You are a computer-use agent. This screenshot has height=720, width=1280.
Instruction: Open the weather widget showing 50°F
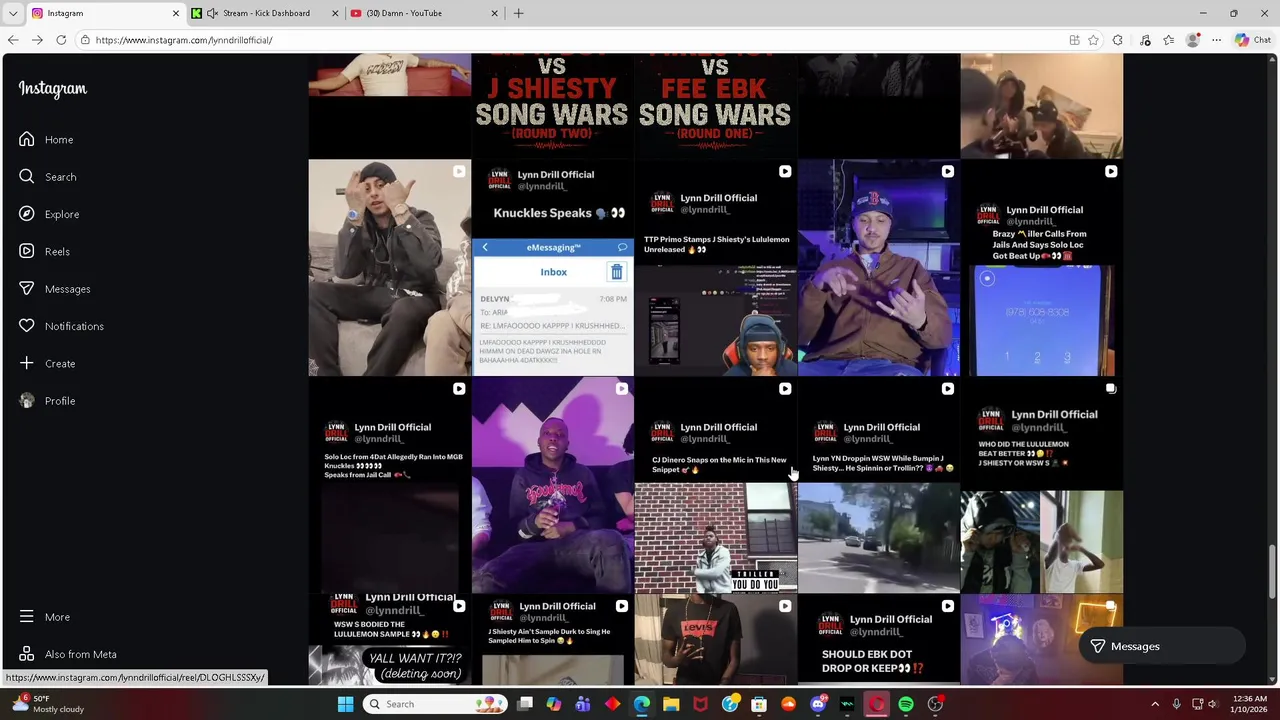(48, 704)
